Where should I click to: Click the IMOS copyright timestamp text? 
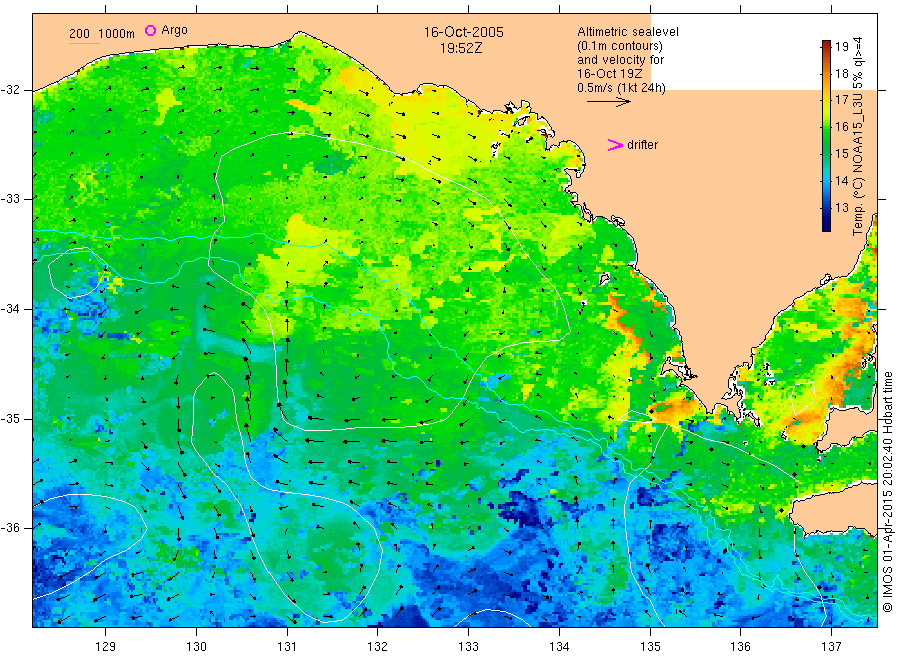coord(888,492)
